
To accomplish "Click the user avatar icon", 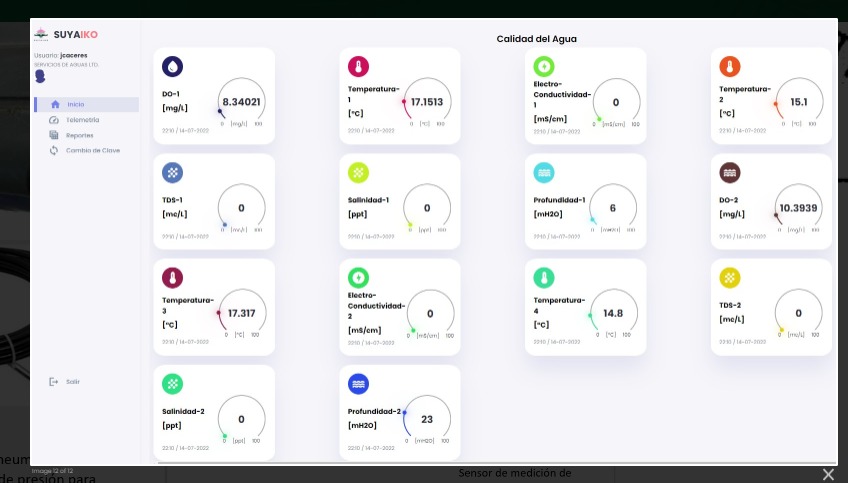I will click(40, 75).
